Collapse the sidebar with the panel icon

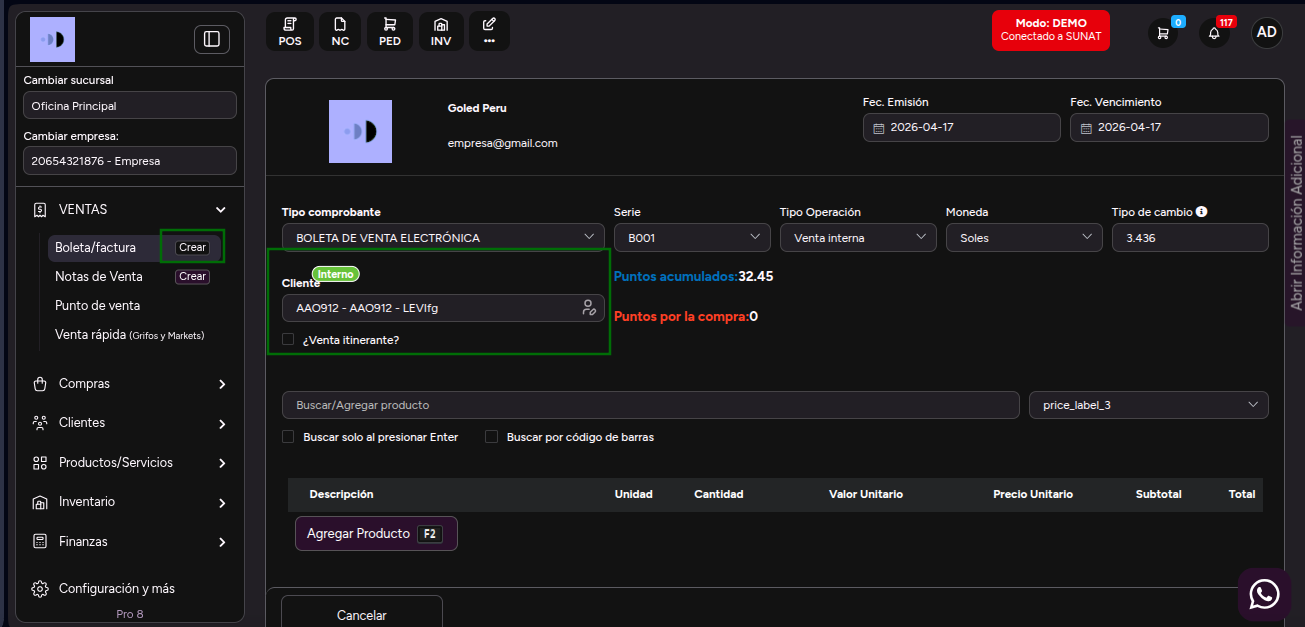pyautogui.click(x=211, y=39)
